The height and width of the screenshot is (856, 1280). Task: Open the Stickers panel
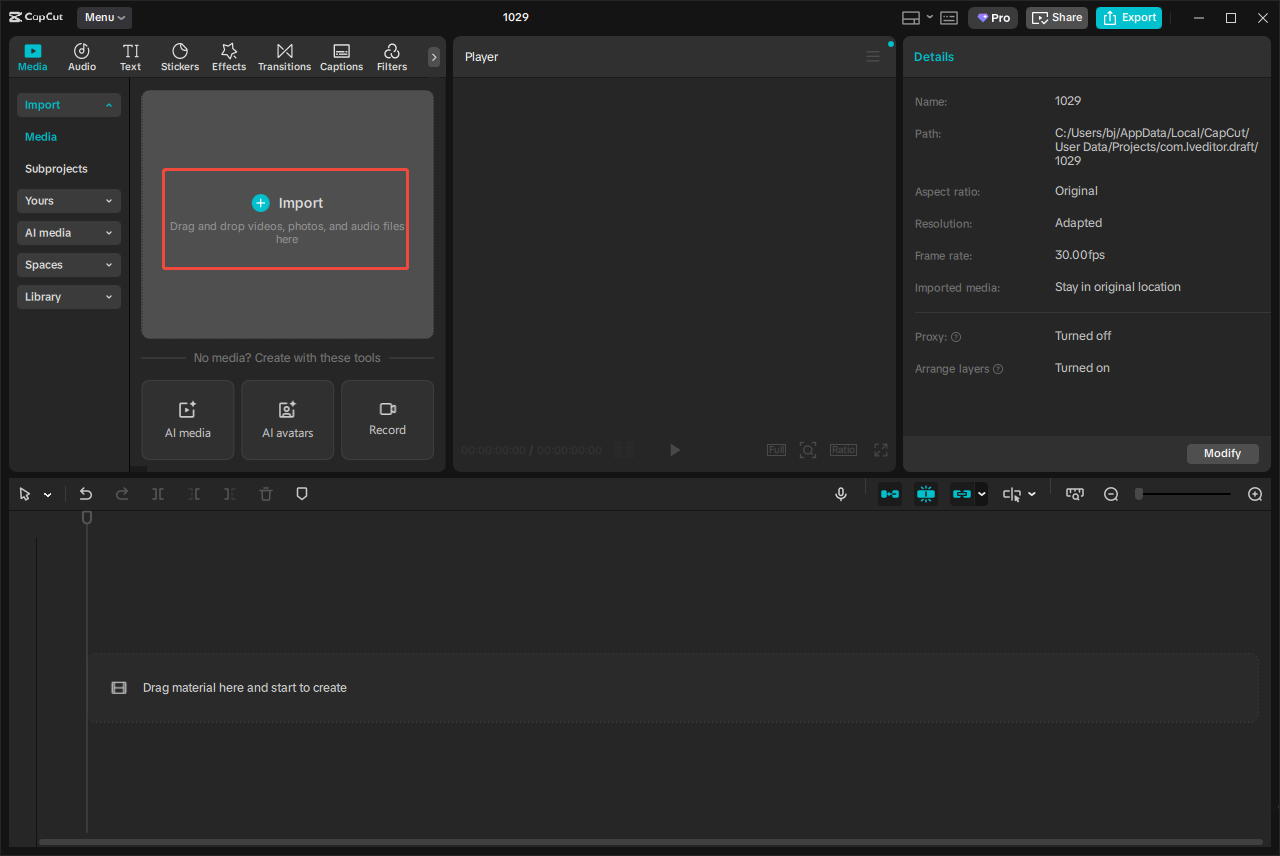(x=180, y=56)
